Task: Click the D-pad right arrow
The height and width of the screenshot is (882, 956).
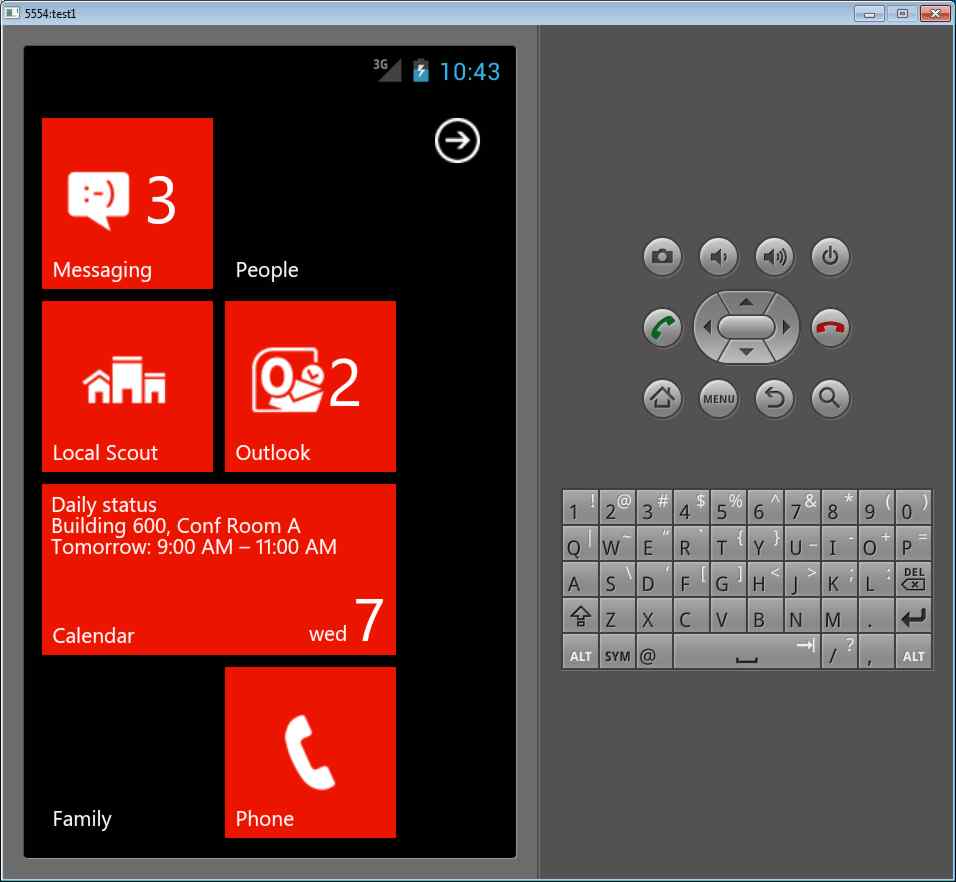Action: pyautogui.click(x=787, y=327)
